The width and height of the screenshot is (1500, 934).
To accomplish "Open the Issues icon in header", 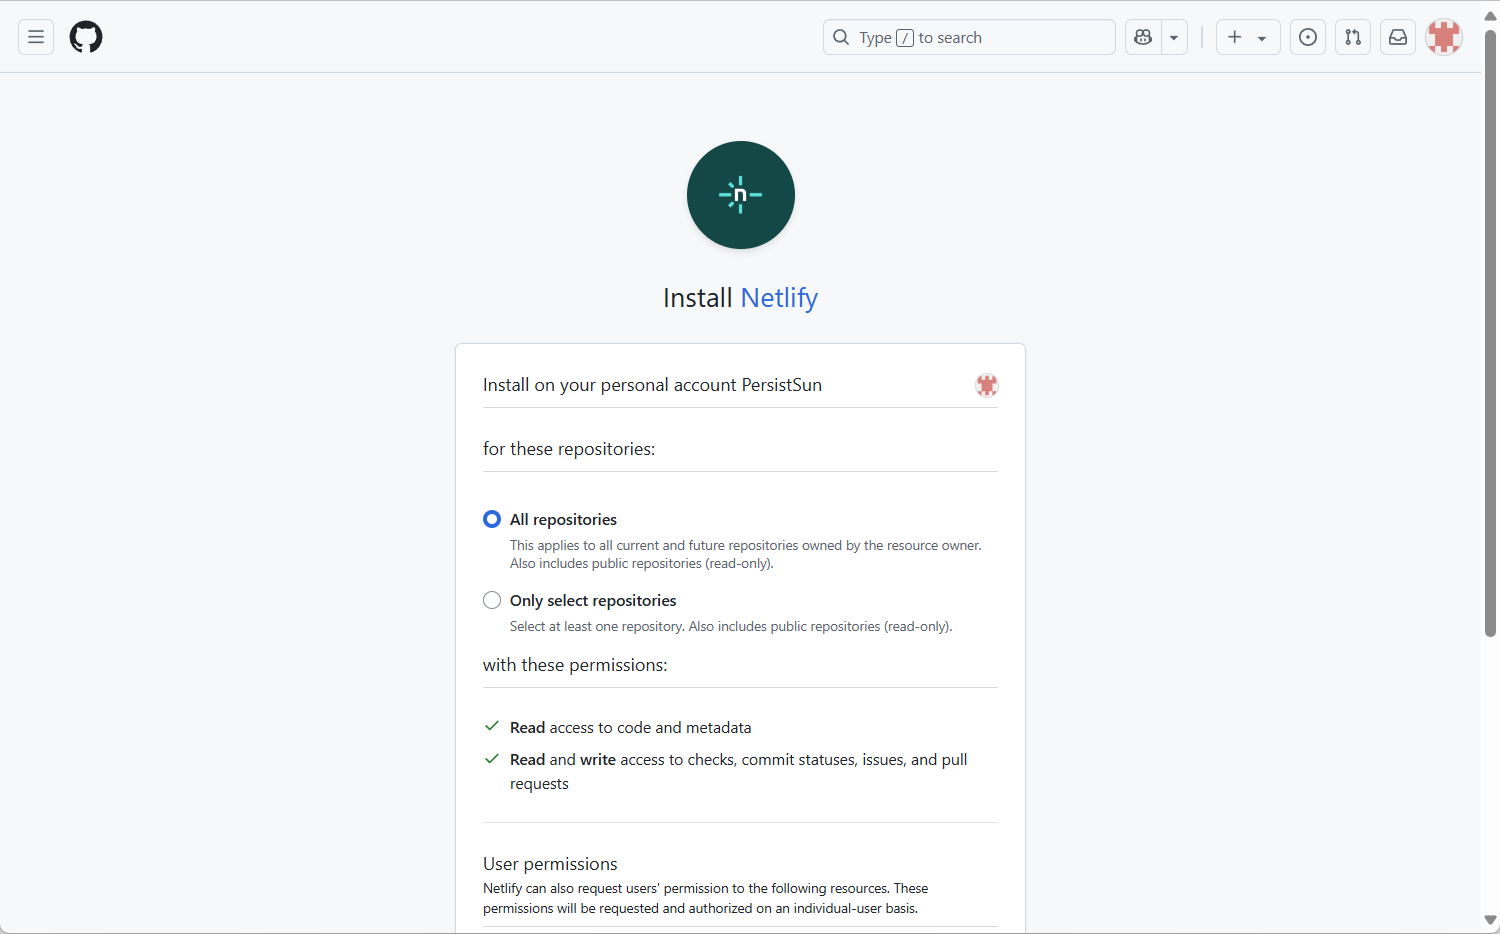I will 1308,37.
